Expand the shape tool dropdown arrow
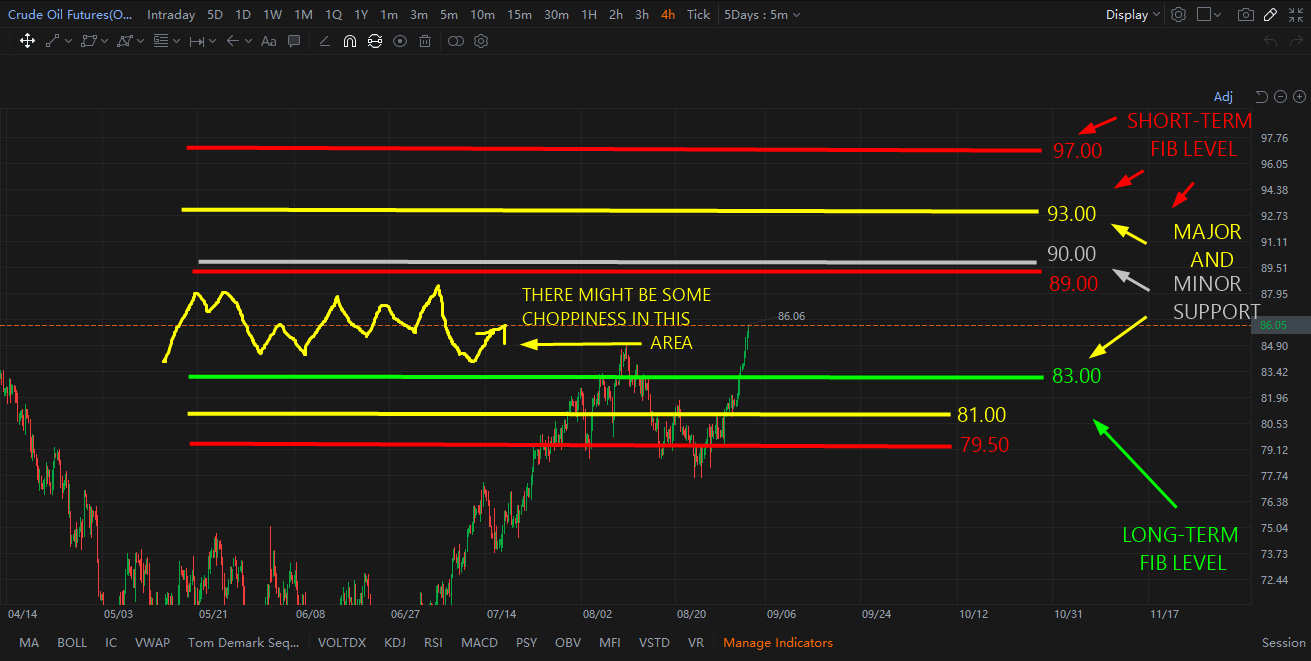Viewport: 1311px width, 661px height. (104, 41)
